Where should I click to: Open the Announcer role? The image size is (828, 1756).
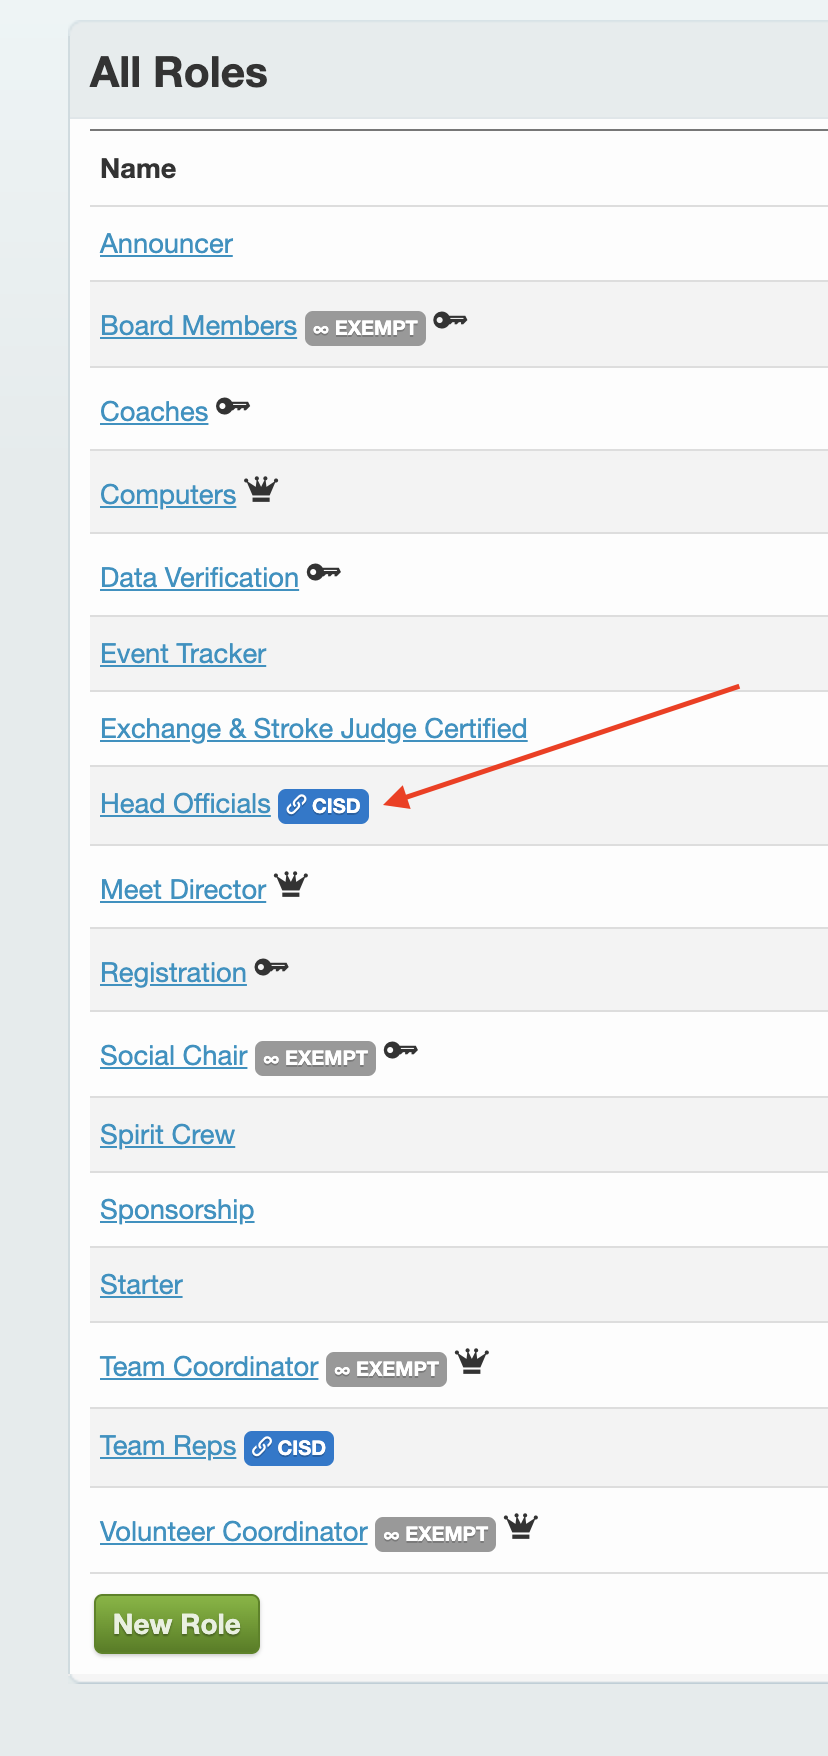[166, 244]
